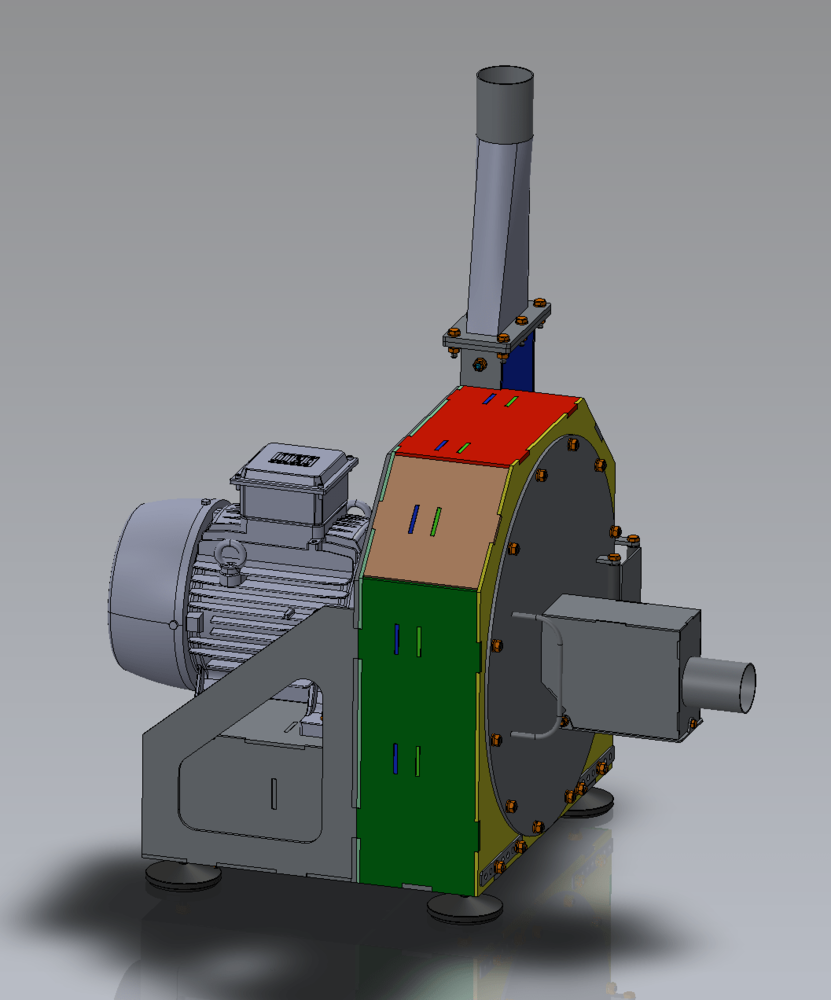
Task: Select the front center leveling foot
Action: point(463,906)
